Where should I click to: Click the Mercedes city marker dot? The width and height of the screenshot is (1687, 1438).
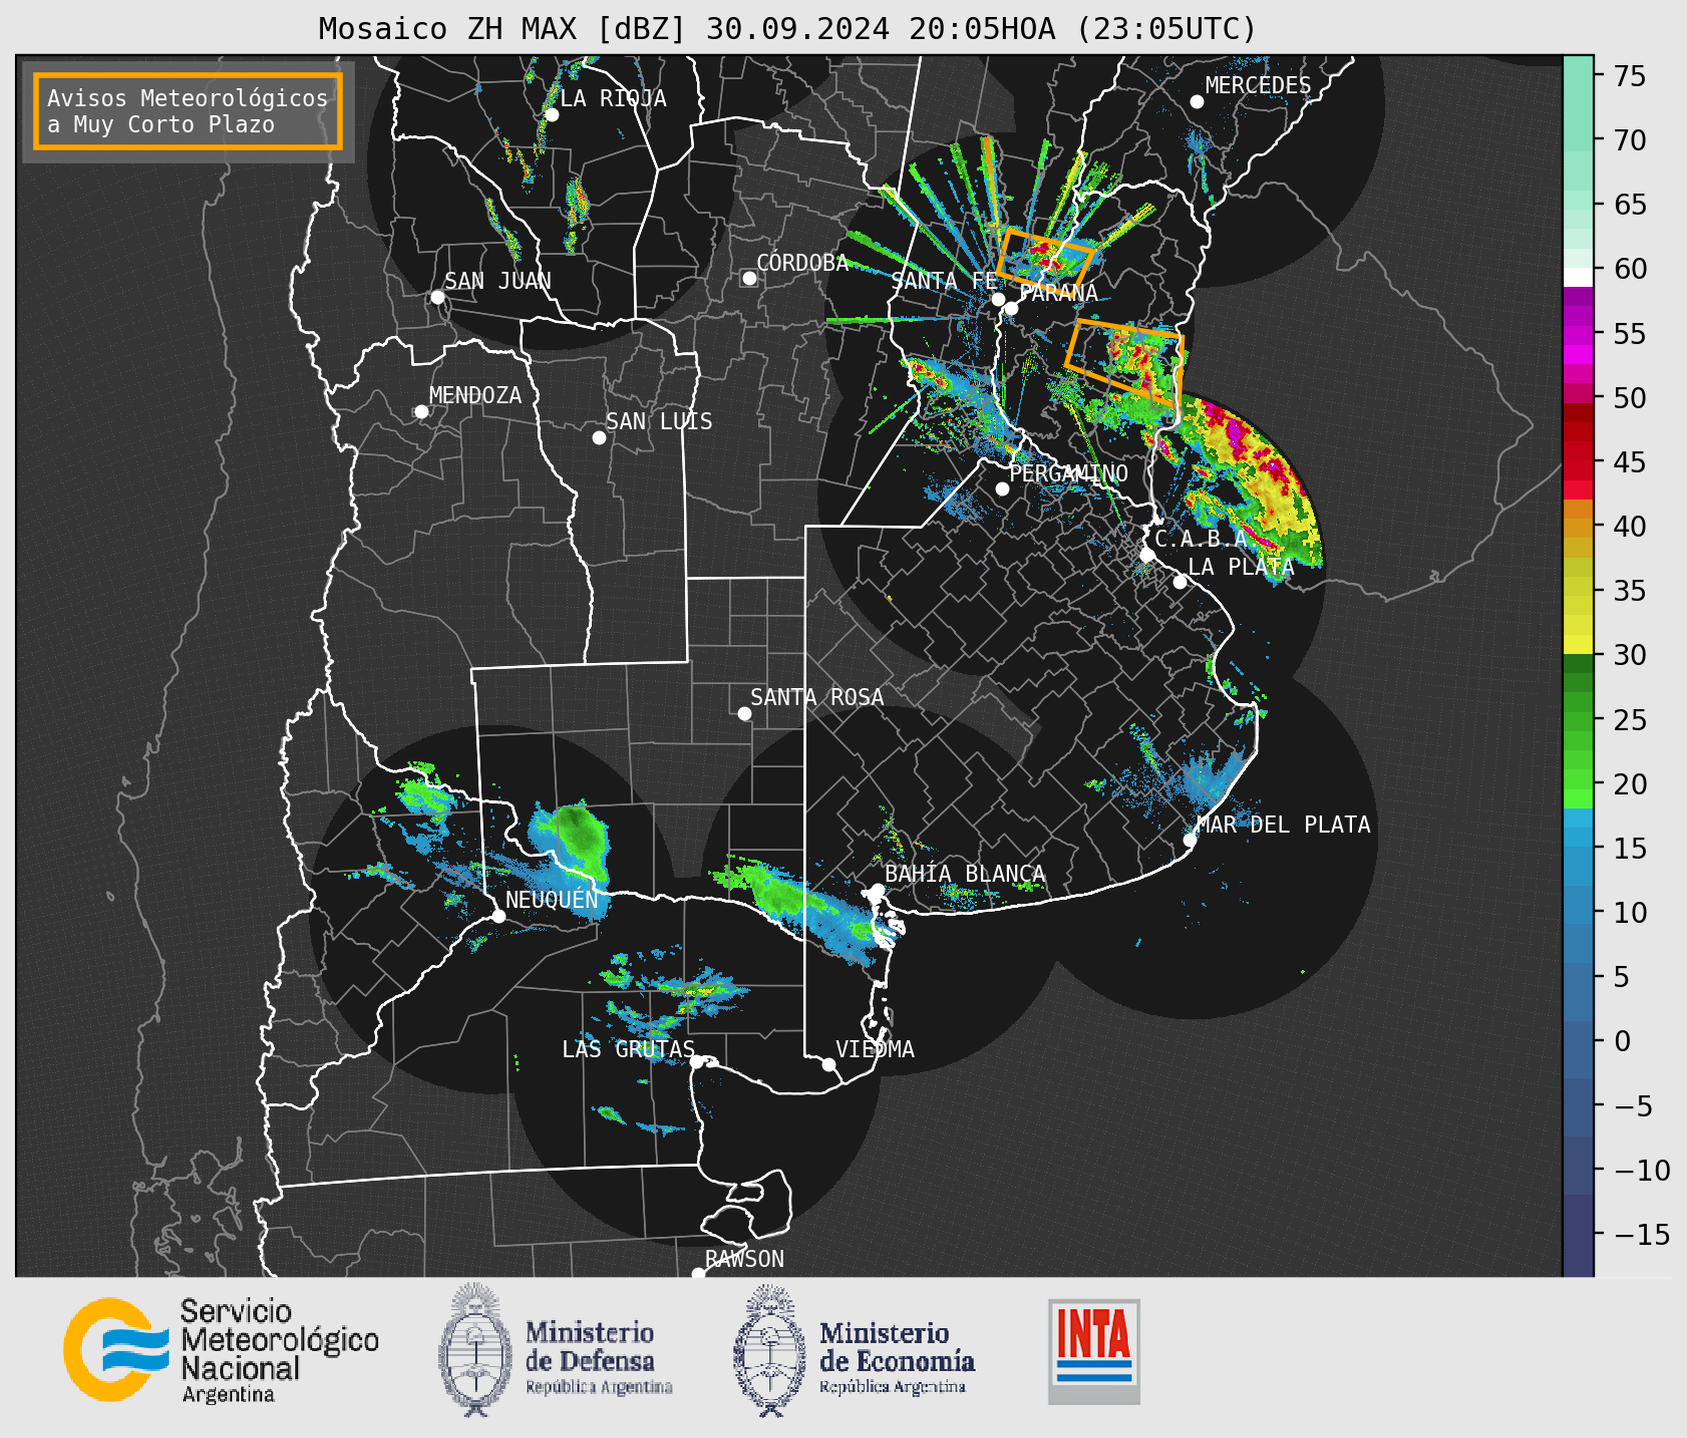[1197, 102]
